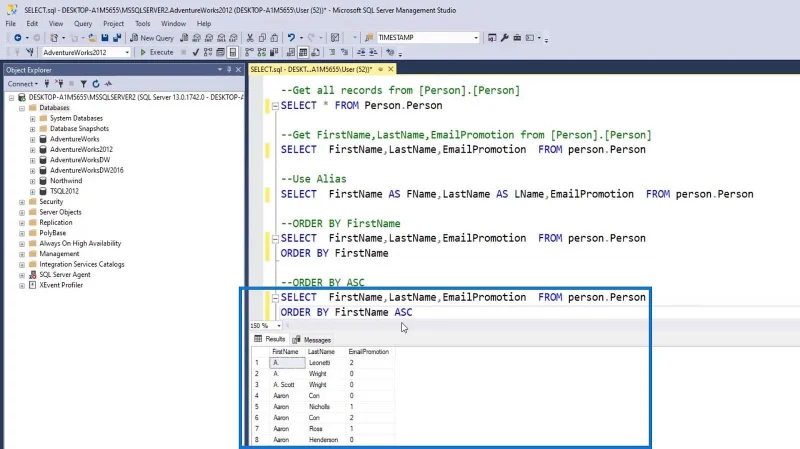This screenshot has height=449, width=800.
Task: Click the Parse checkmark icon
Action: (x=195, y=52)
